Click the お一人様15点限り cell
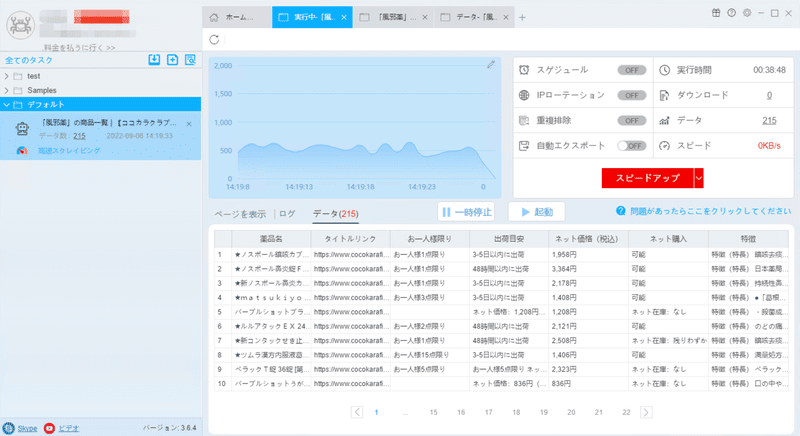This screenshot has height=436, width=800. click(x=430, y=355)
